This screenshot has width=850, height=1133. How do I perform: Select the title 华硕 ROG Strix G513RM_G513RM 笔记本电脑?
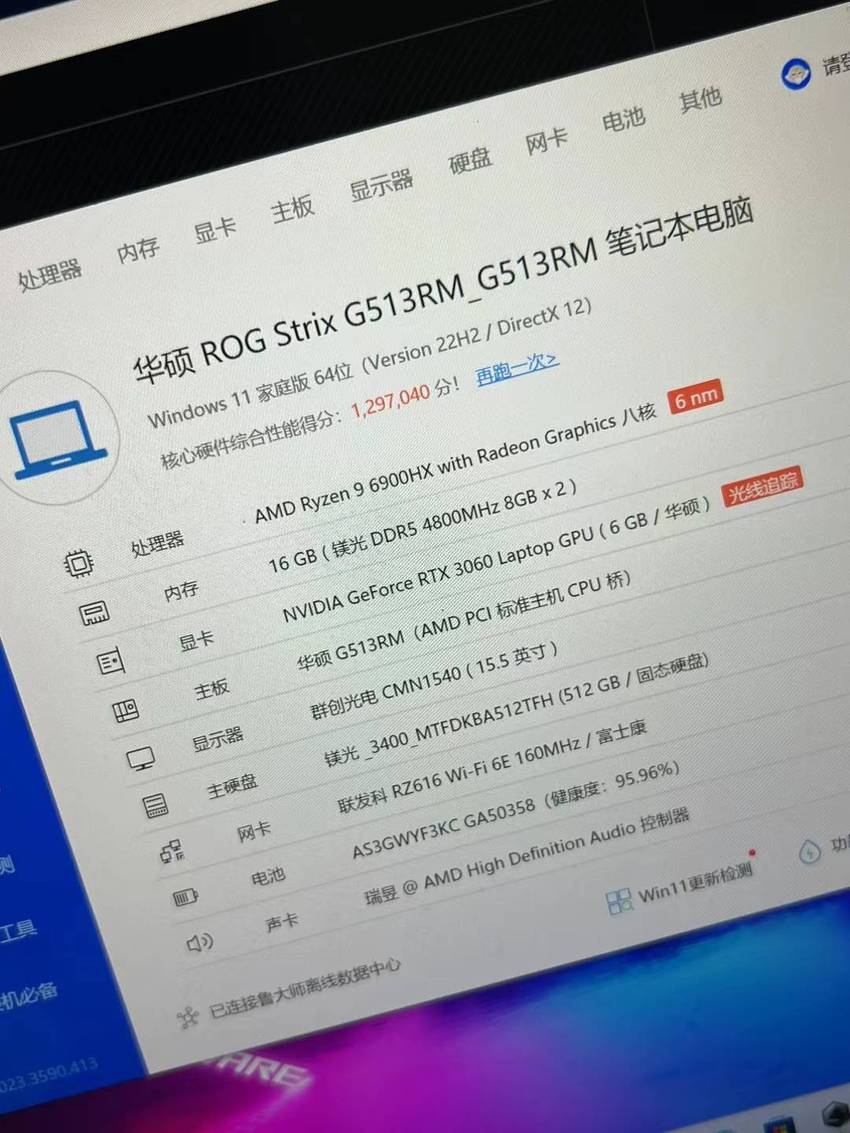443,291
